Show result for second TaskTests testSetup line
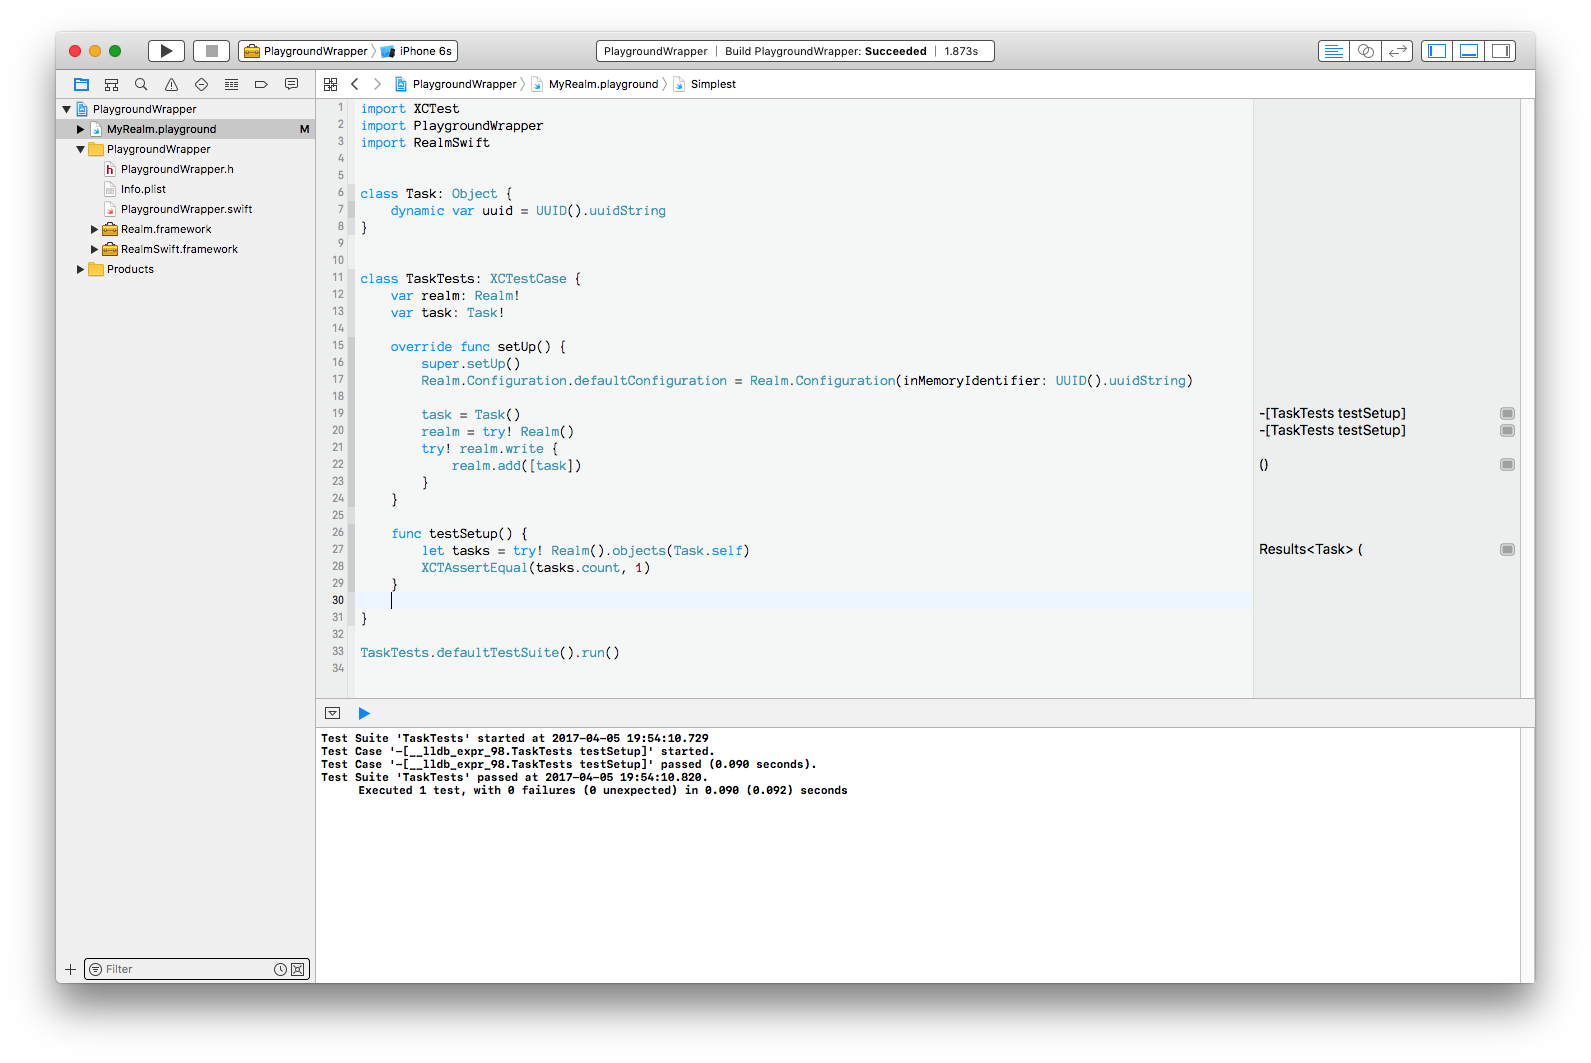This screenshot has height=1063, width=1591. tap(1507, 430)
